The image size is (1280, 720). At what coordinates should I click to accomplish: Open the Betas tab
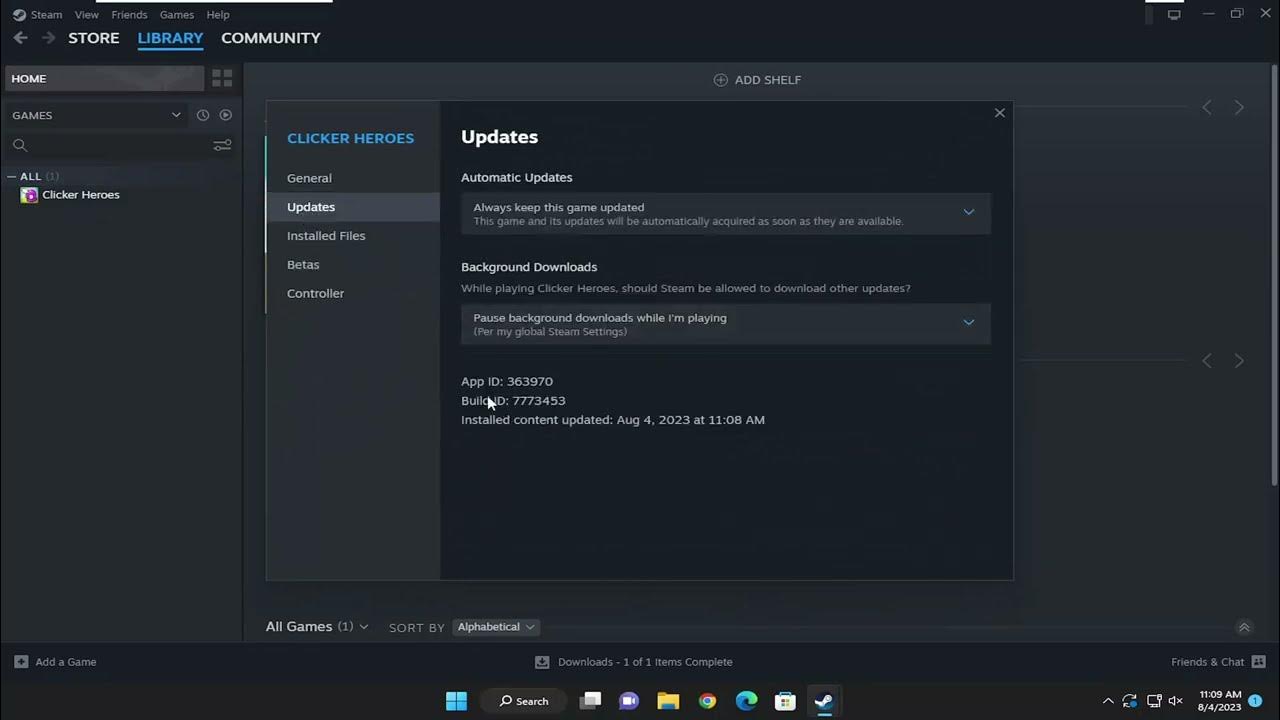352,265
